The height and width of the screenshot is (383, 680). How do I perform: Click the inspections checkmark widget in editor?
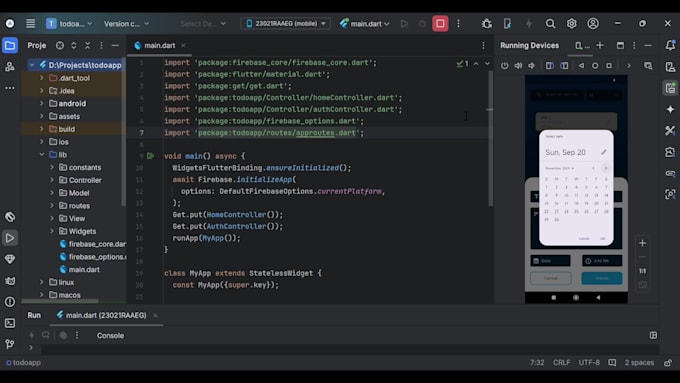(x=463, y=64)
